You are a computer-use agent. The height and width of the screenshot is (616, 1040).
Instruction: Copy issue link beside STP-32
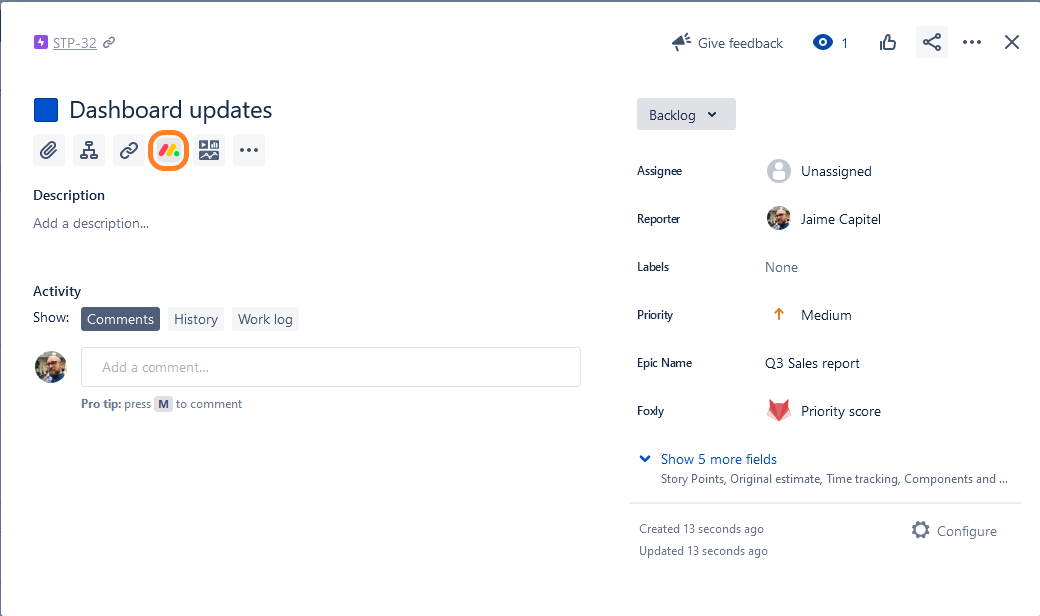point(109,42)
